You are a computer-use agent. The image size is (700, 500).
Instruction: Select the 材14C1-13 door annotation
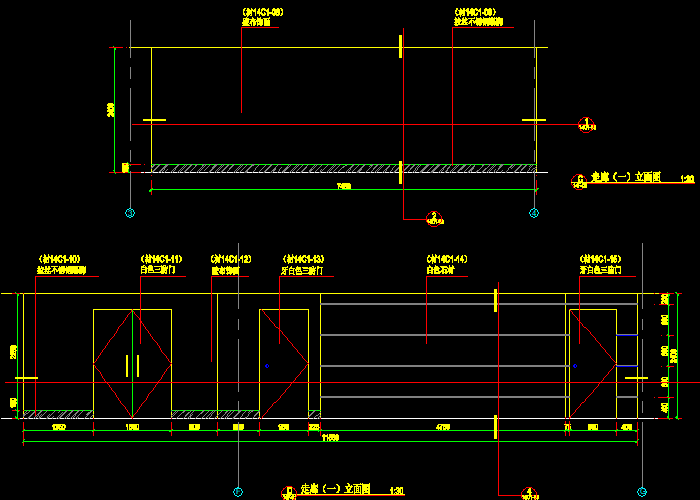303,259
